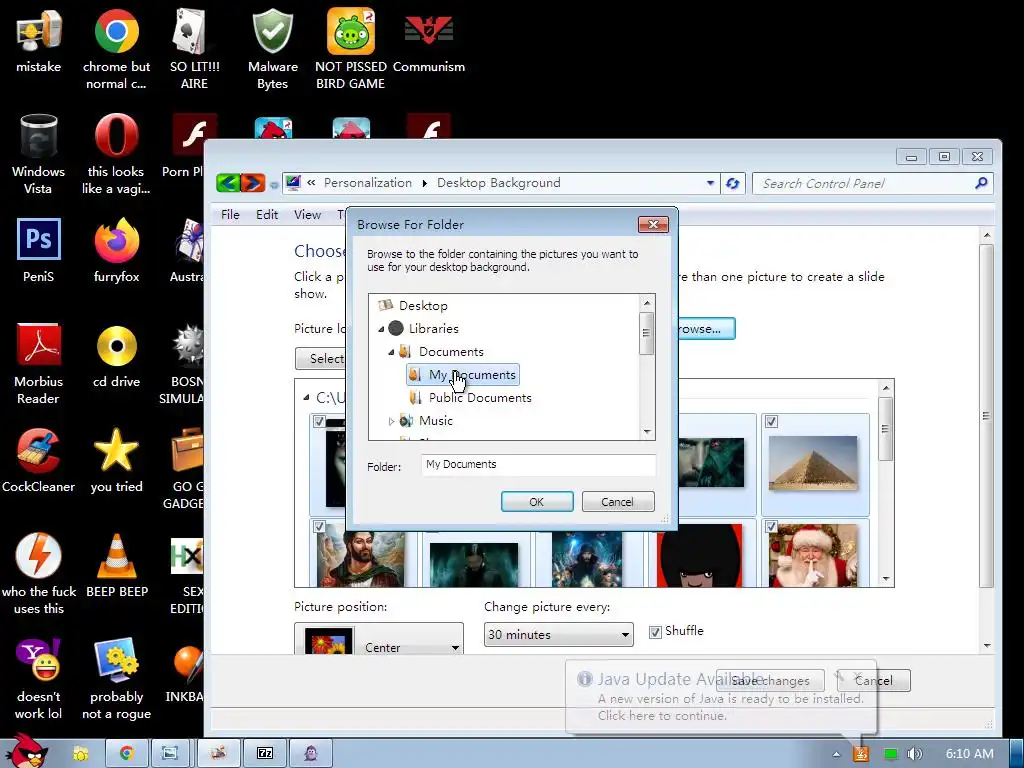Image resolution: width=1024 pixels, height=768 pixels.
Task: Open the 'SO LIT!!! AIRE' solitaire icon
Action: pos(194,48)
